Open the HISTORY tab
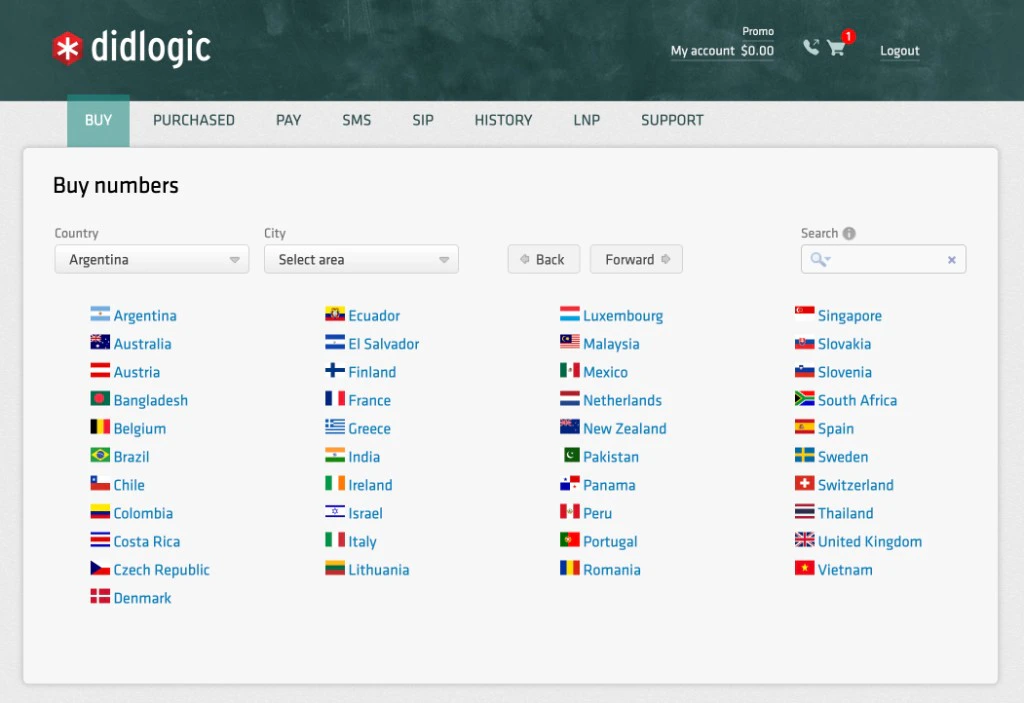The height and width of the screenshot is (703, 1024). click(x=503, y=120)
